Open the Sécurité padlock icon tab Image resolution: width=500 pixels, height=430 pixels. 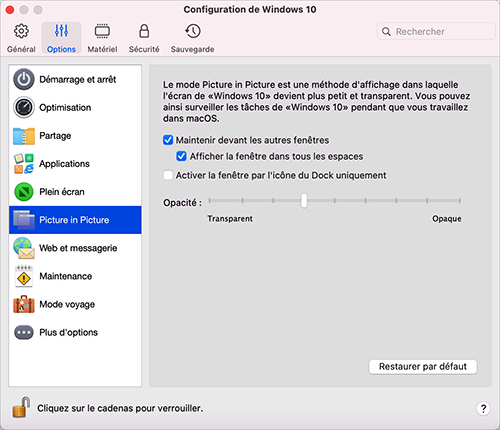pos(144,31)
